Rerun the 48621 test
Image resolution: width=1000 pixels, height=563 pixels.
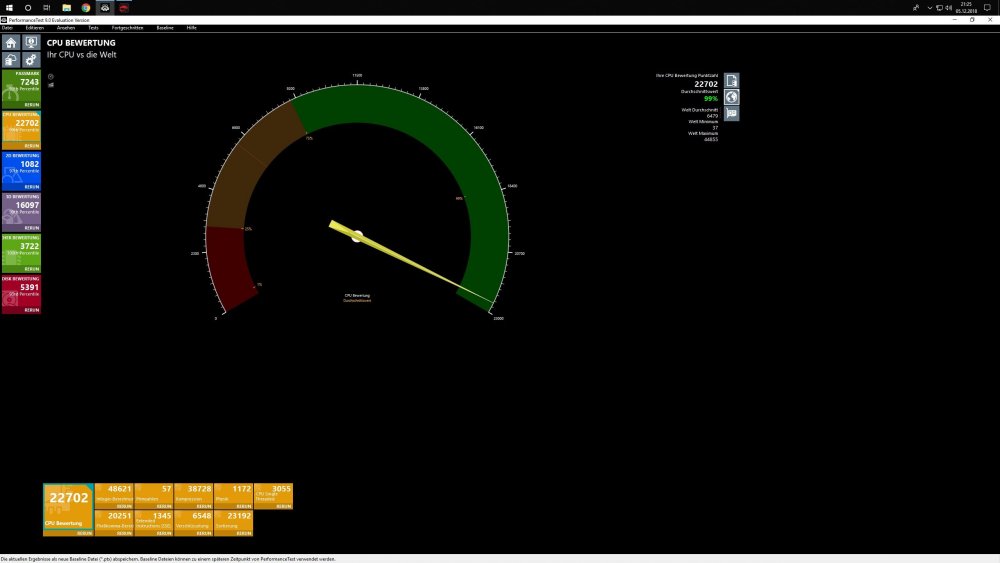point(124,506)
